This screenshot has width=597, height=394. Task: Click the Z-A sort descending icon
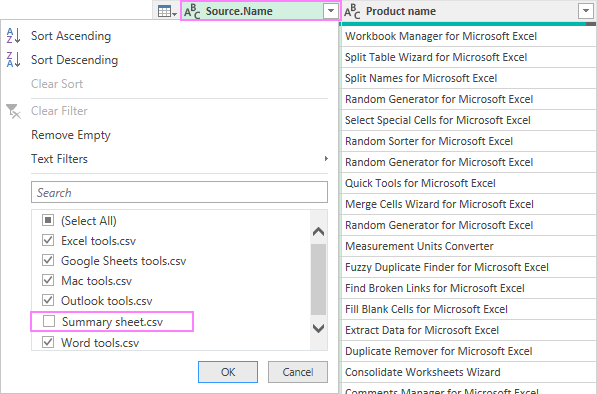pyautogui.click(x=13, y=60)
